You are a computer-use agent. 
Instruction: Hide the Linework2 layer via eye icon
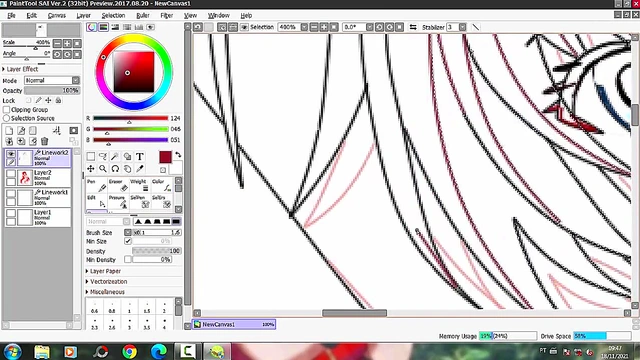pos(11,154)
